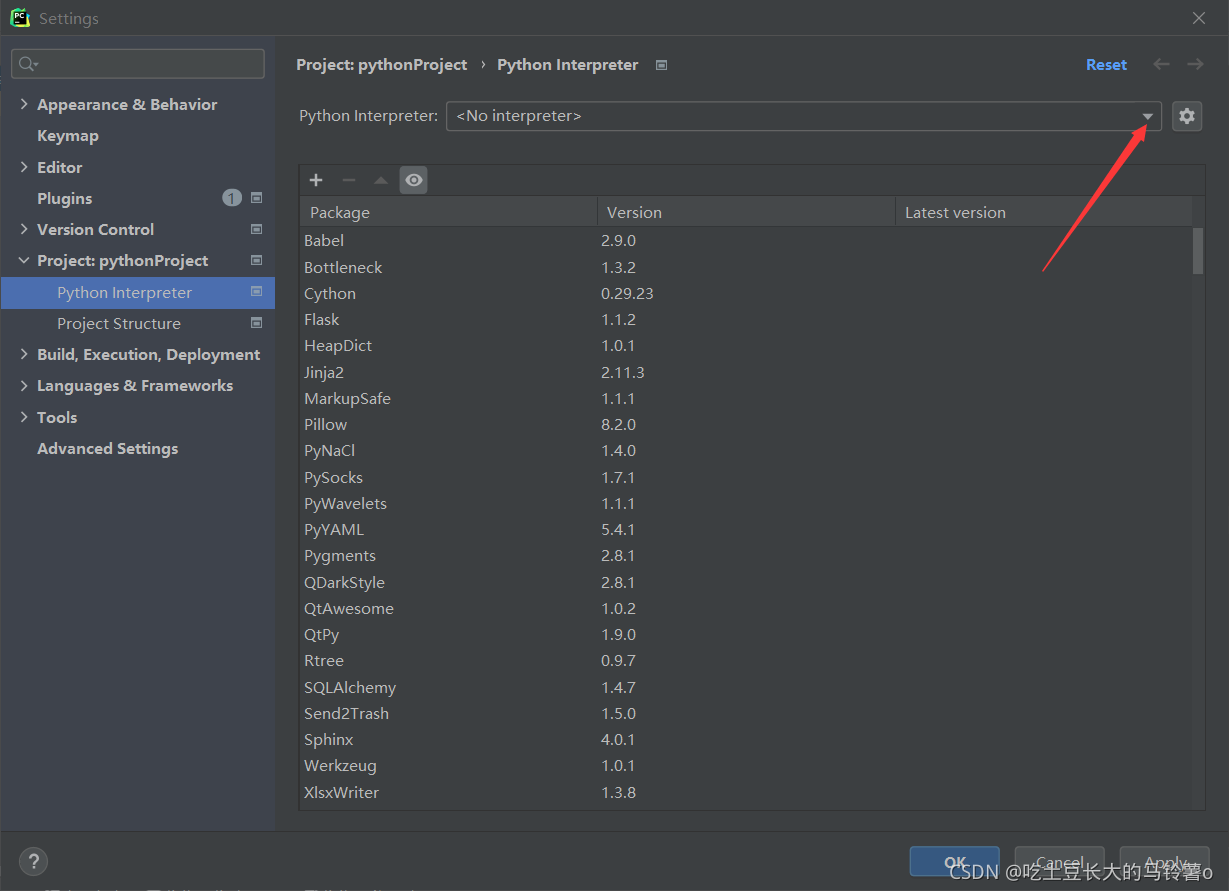Install a new package with the plus icon
The width and height of the screenshot is (1229, 891).
316,180
